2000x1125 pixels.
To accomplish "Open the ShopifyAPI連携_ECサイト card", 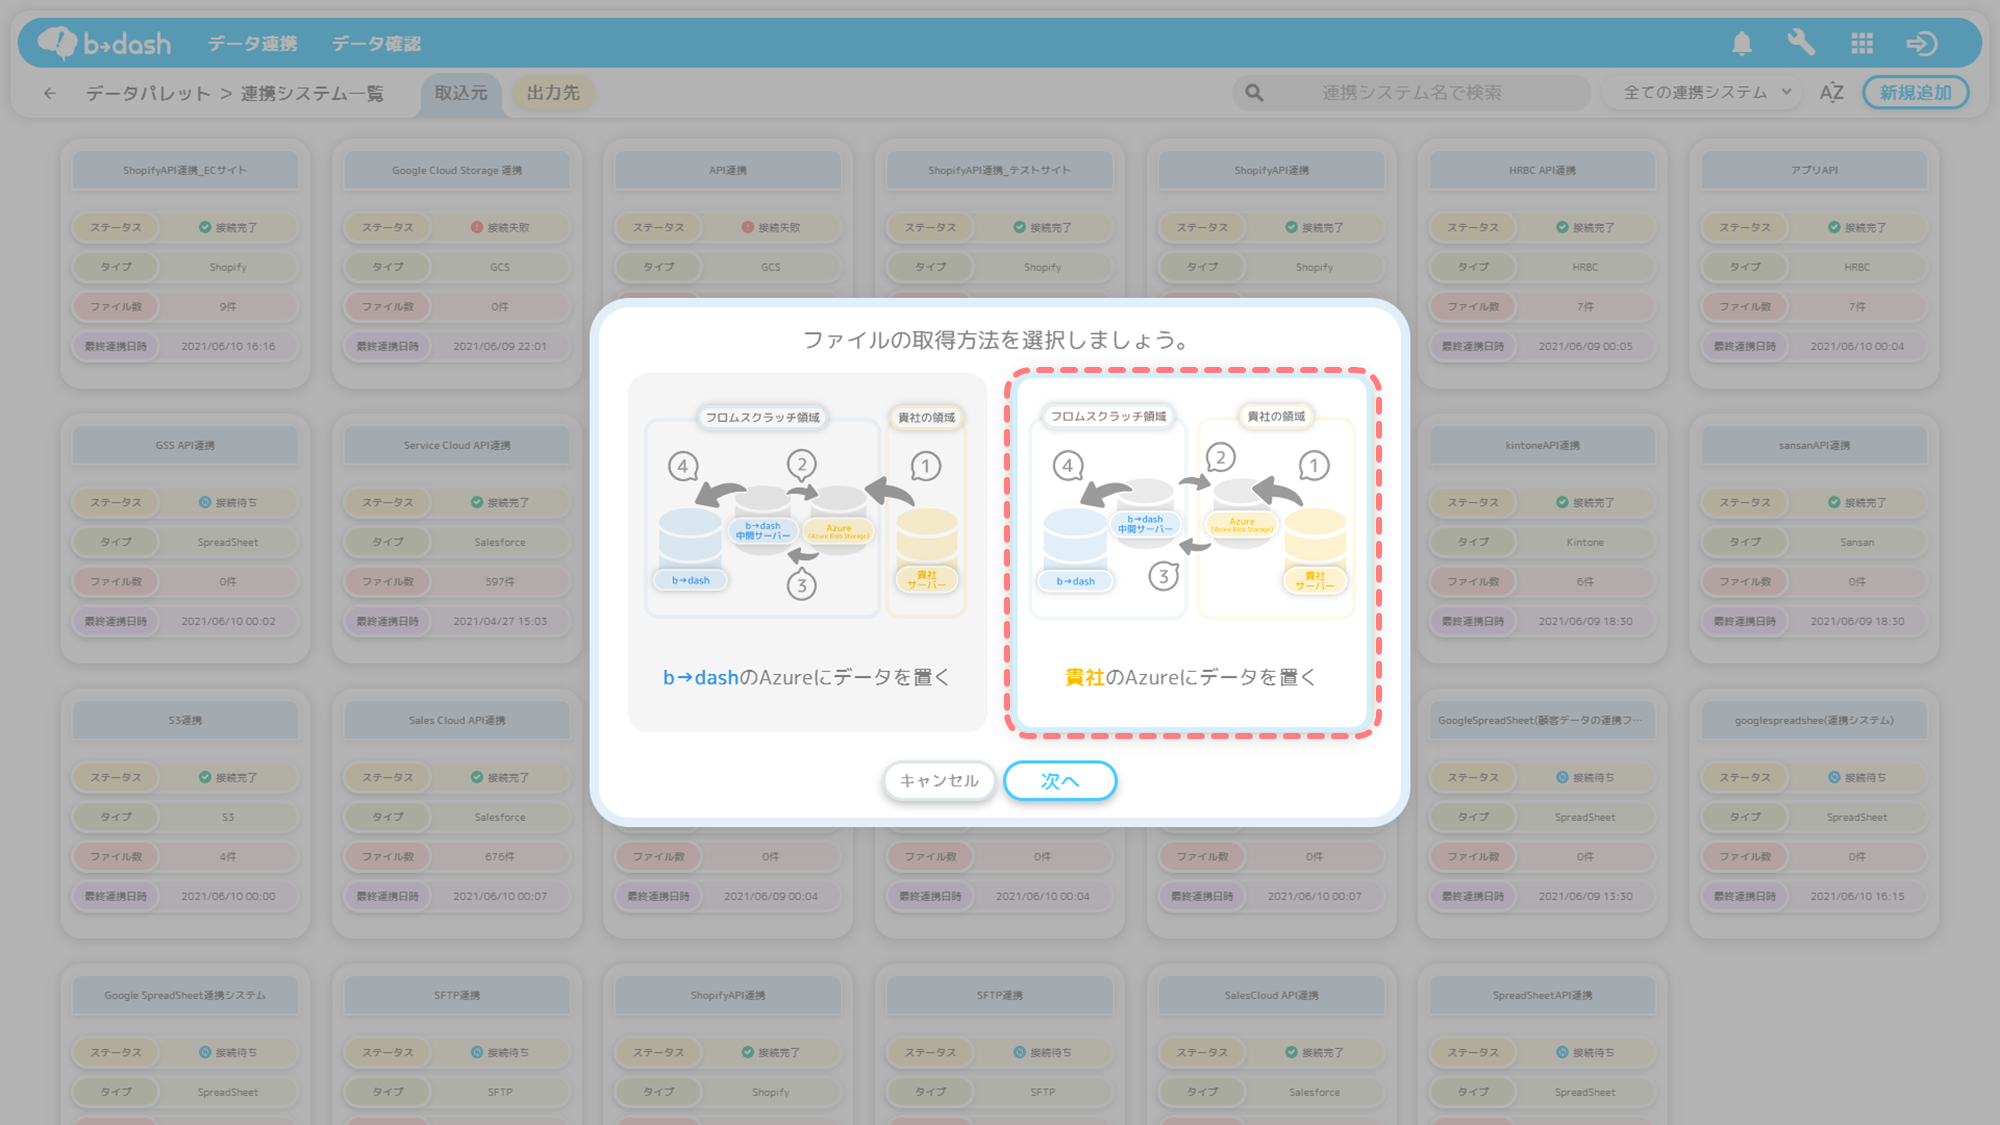I will tap(185, 263).
